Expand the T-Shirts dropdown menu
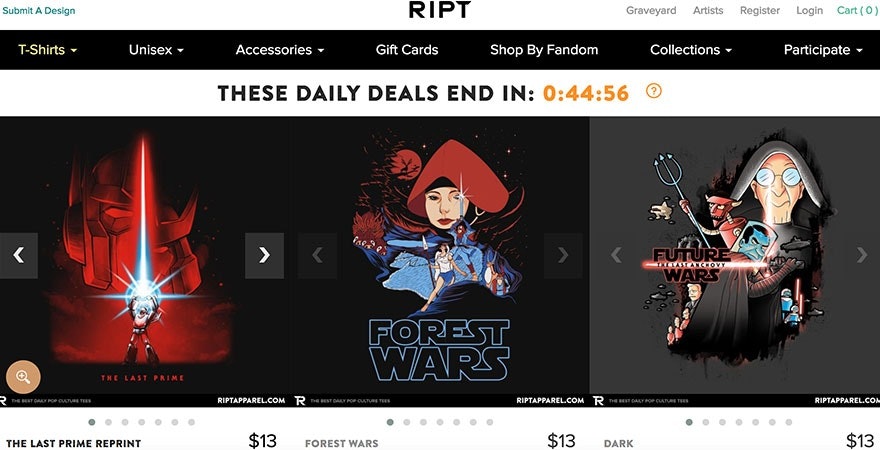Viewport: 880px width, 450px height. (x=48, y=50)
